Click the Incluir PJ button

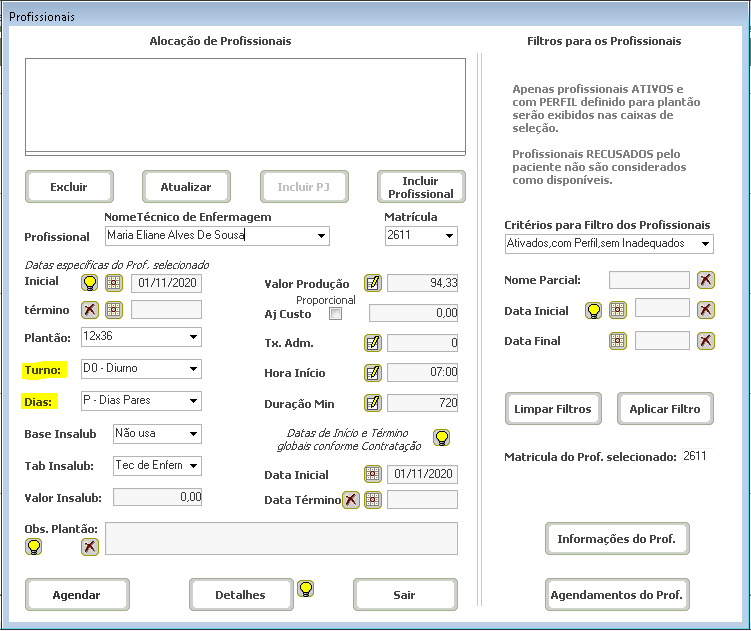click(x=304, y=187)
